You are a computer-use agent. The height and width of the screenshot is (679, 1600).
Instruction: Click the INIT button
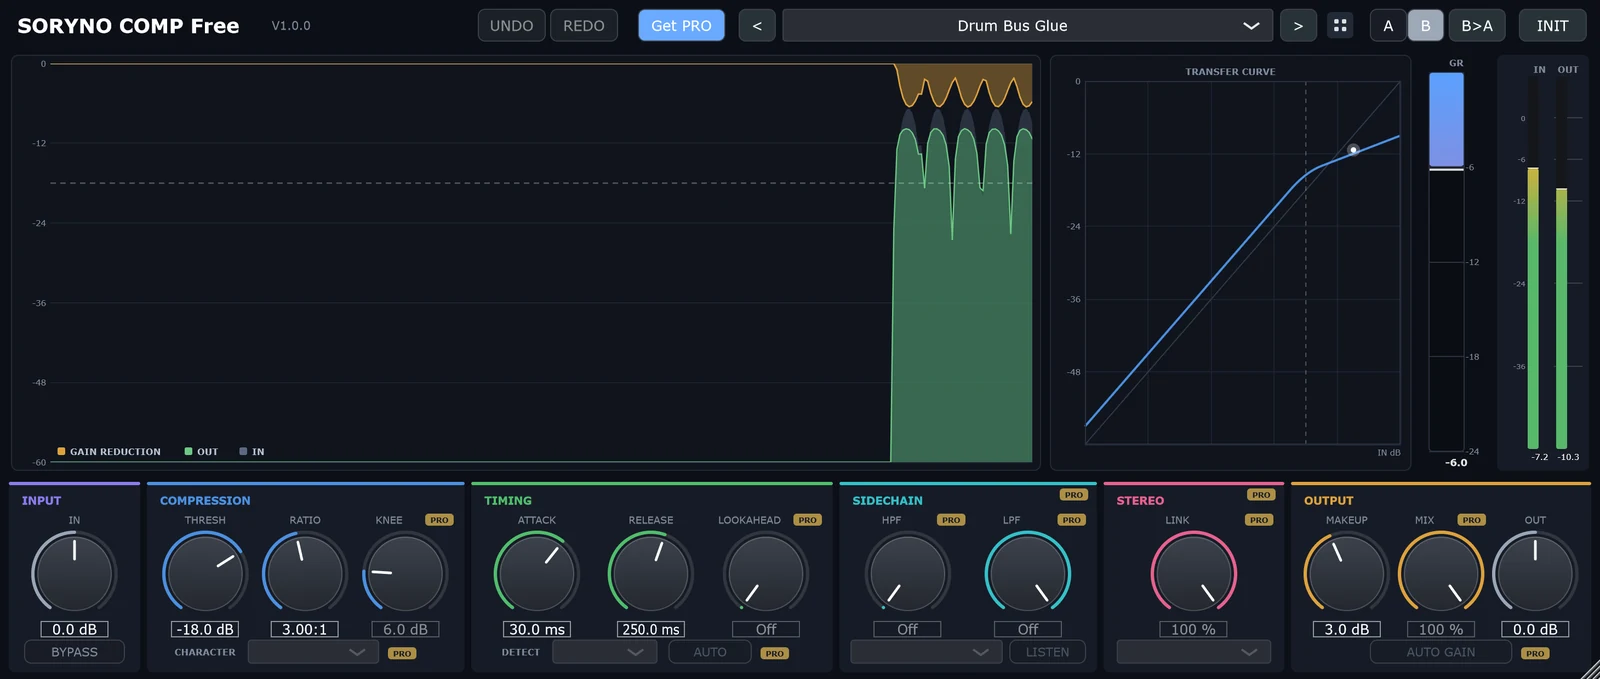point(1552,25)
